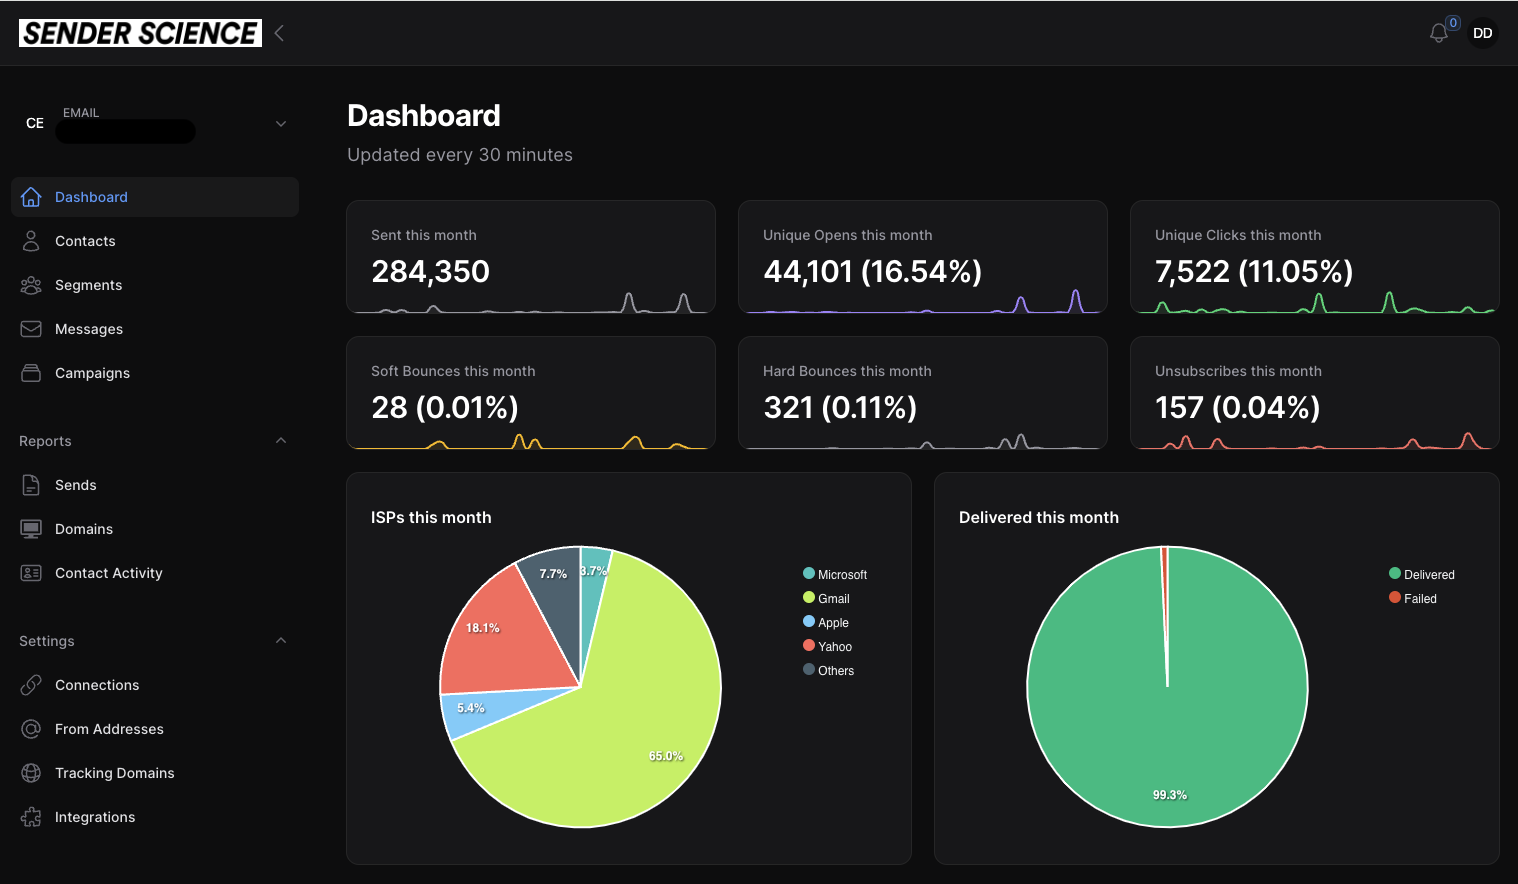Image resolution: width=1518 pixels, height=884 pixels.
Task: Click the notifications bell icon
Action: (x=1438, y=33)
